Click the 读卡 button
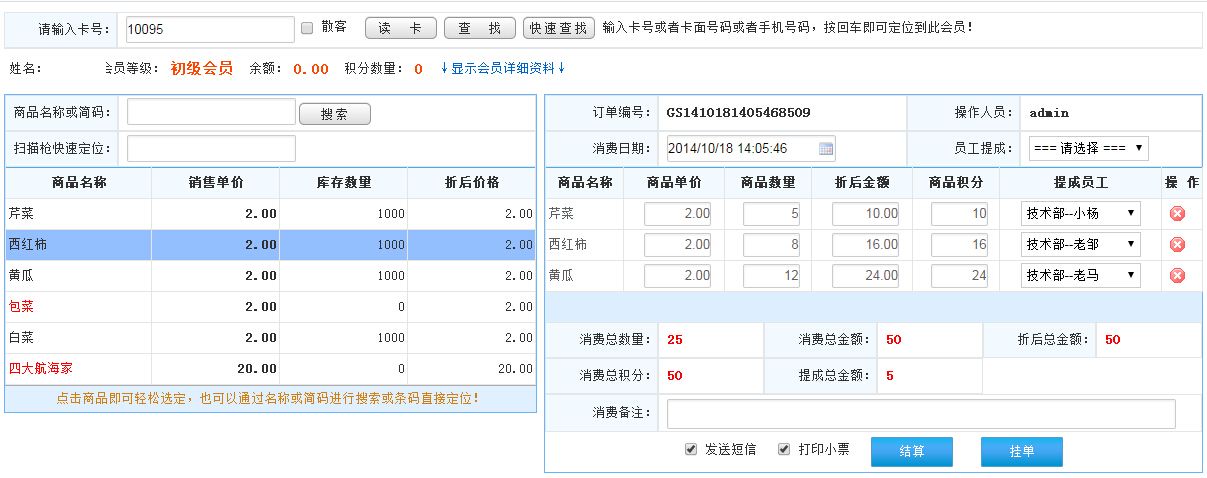 pyautogui.click(x=400, y=29)
